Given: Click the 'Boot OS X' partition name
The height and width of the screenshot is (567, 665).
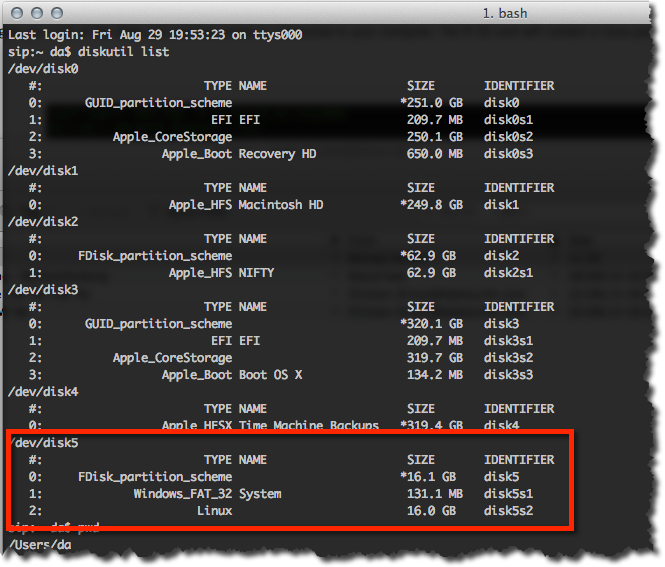Looking at the screenshot, I should [x=270, y=375].
